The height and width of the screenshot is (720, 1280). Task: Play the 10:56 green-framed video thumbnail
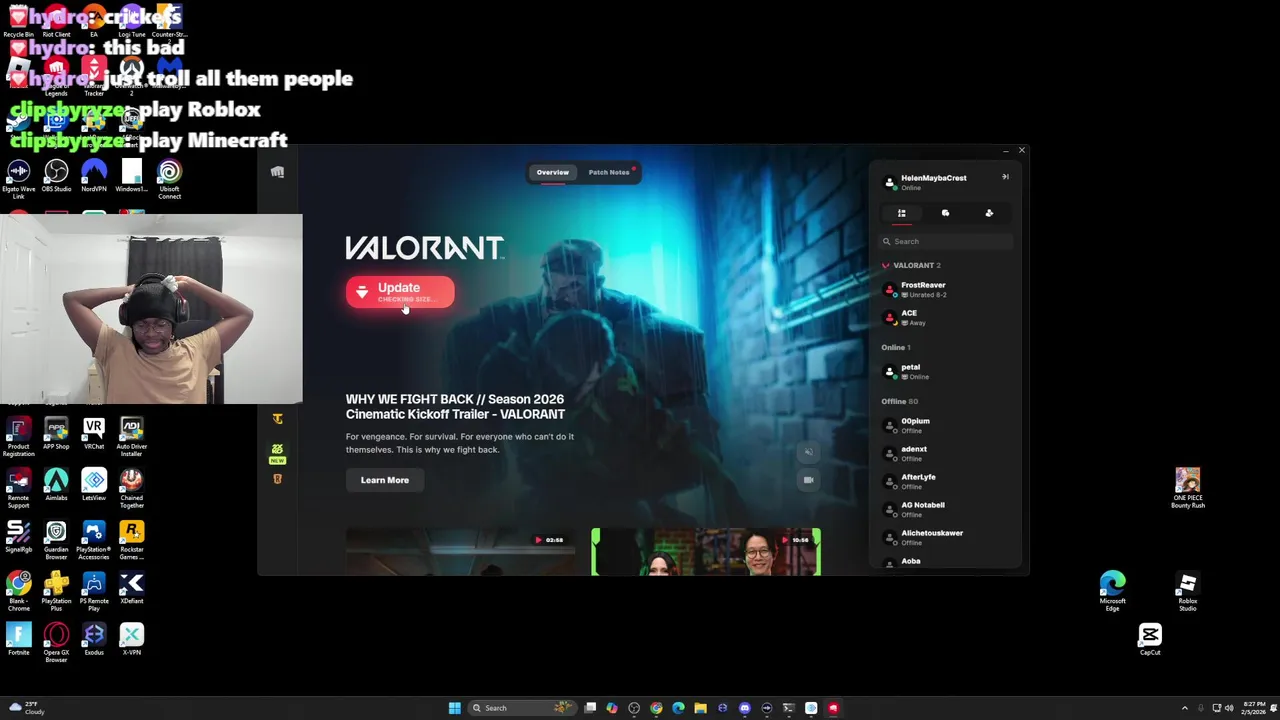(706, 552)
